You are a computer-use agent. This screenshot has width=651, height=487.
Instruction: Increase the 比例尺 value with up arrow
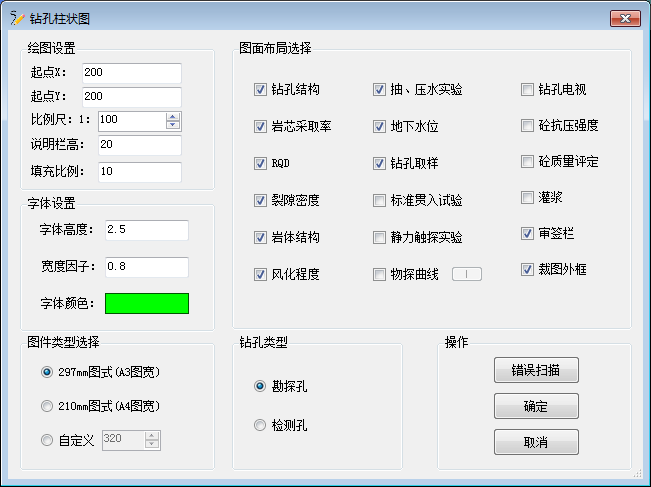(173, 116)
